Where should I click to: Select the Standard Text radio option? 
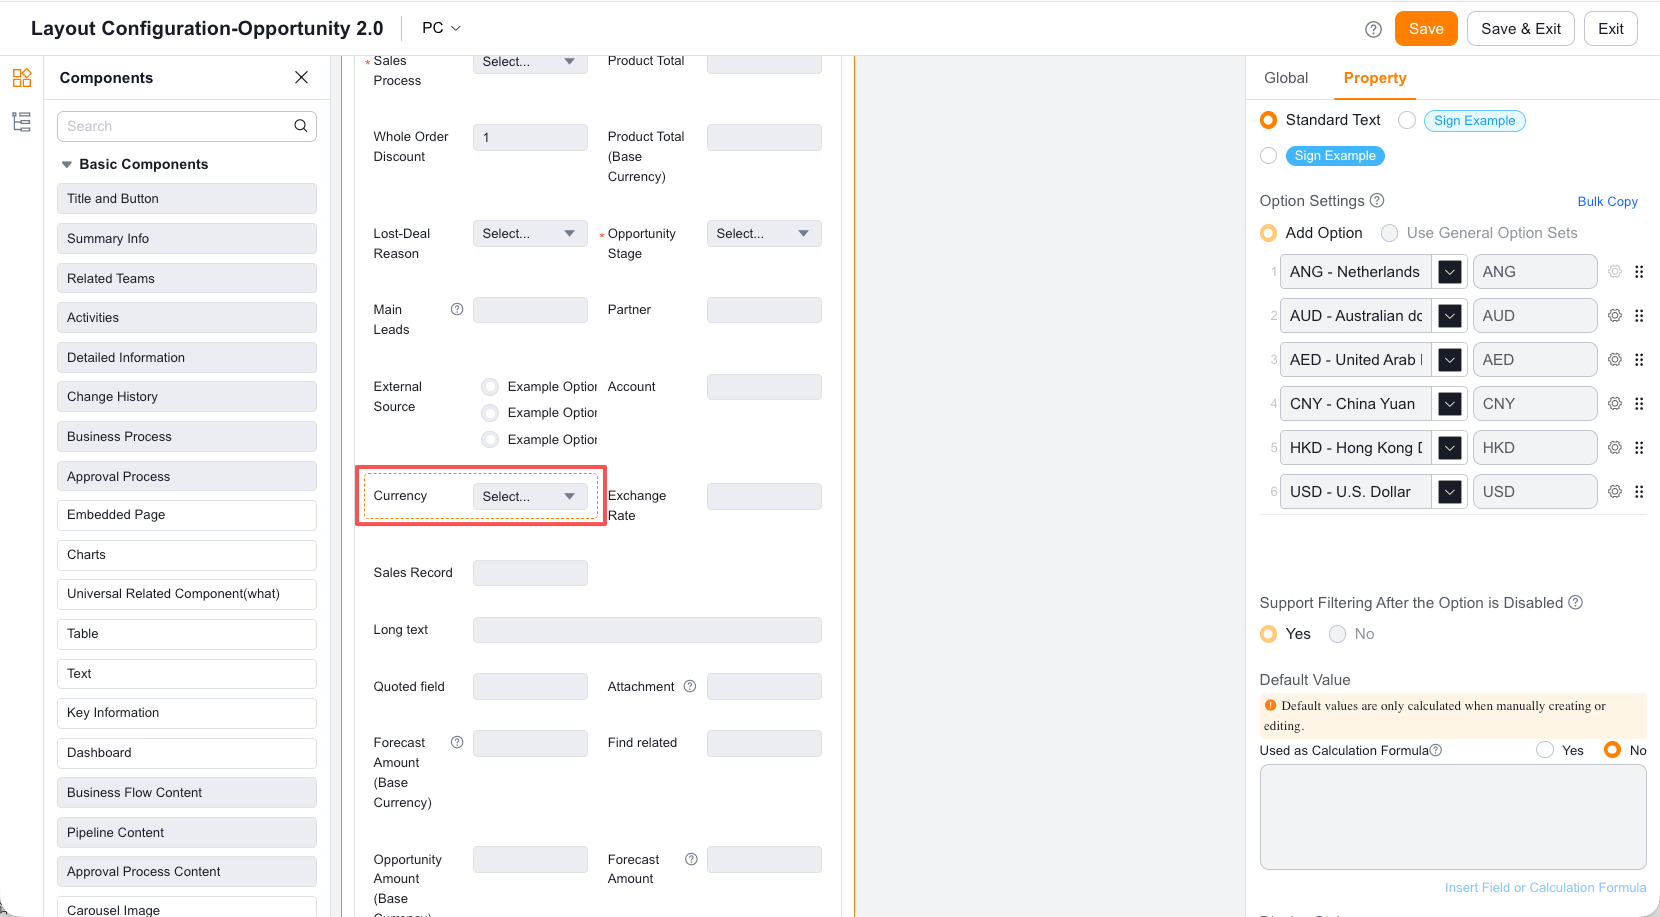(x=1269, y=120)
